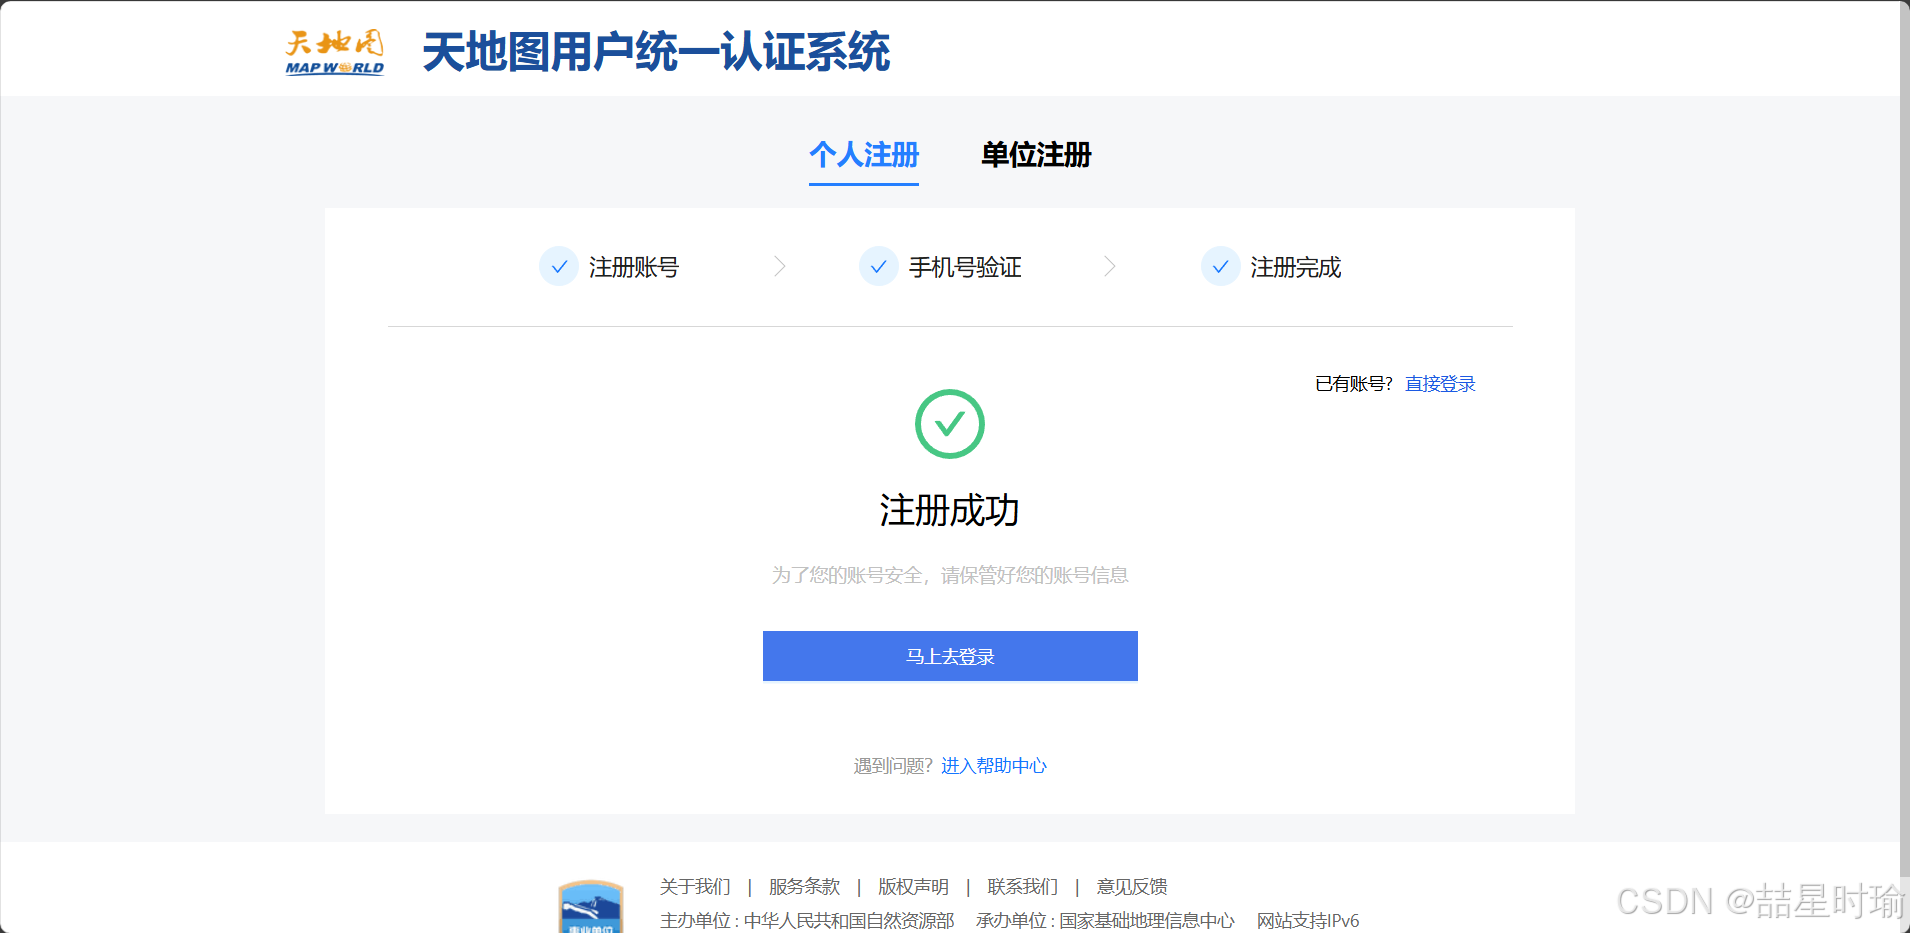Switch to the 单位注册 tab
This screenshot has width=1910, height=933.
(x=1036, y=155)
